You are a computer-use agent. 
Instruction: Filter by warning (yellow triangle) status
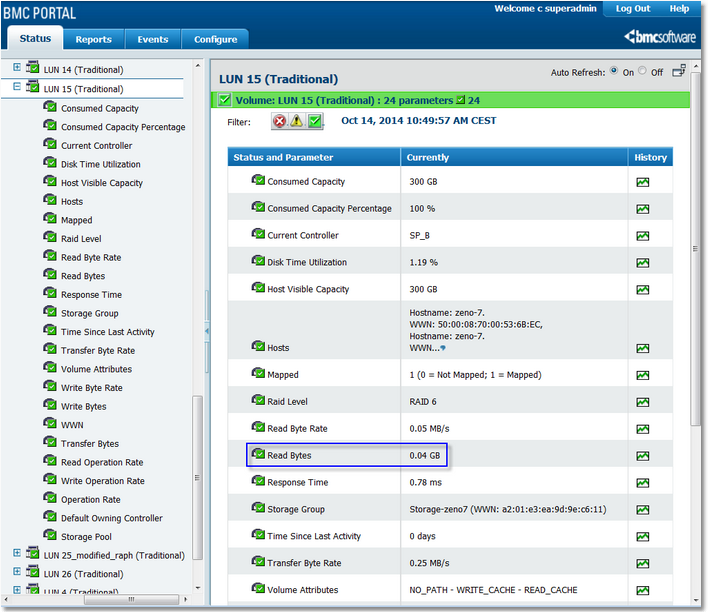pos(297,121)
